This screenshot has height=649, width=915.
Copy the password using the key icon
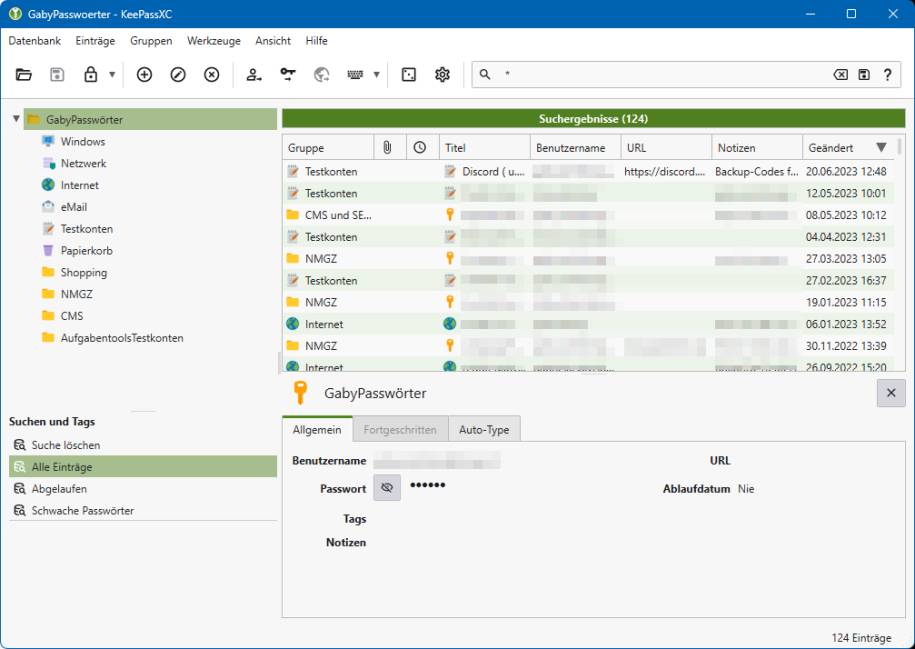[x=287, y=74]
